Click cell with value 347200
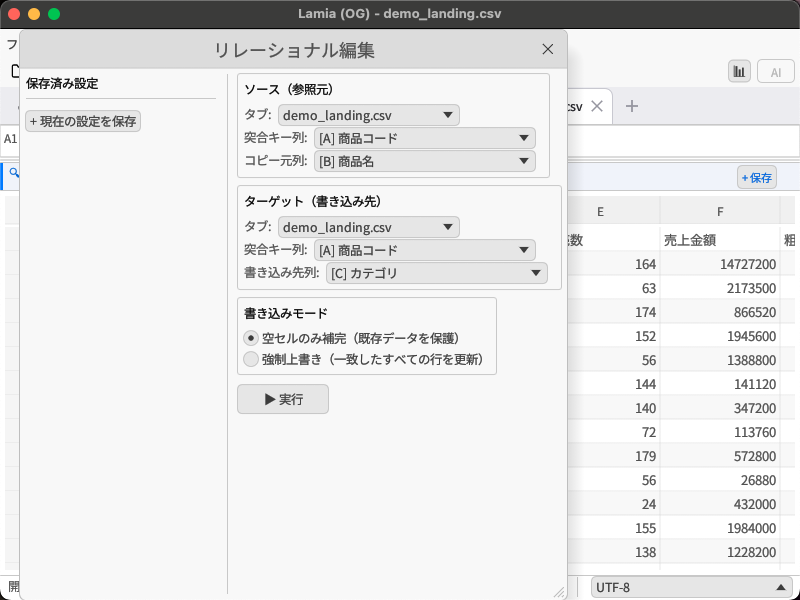Viewport: 800px width, 600px height. coord(720,408)
